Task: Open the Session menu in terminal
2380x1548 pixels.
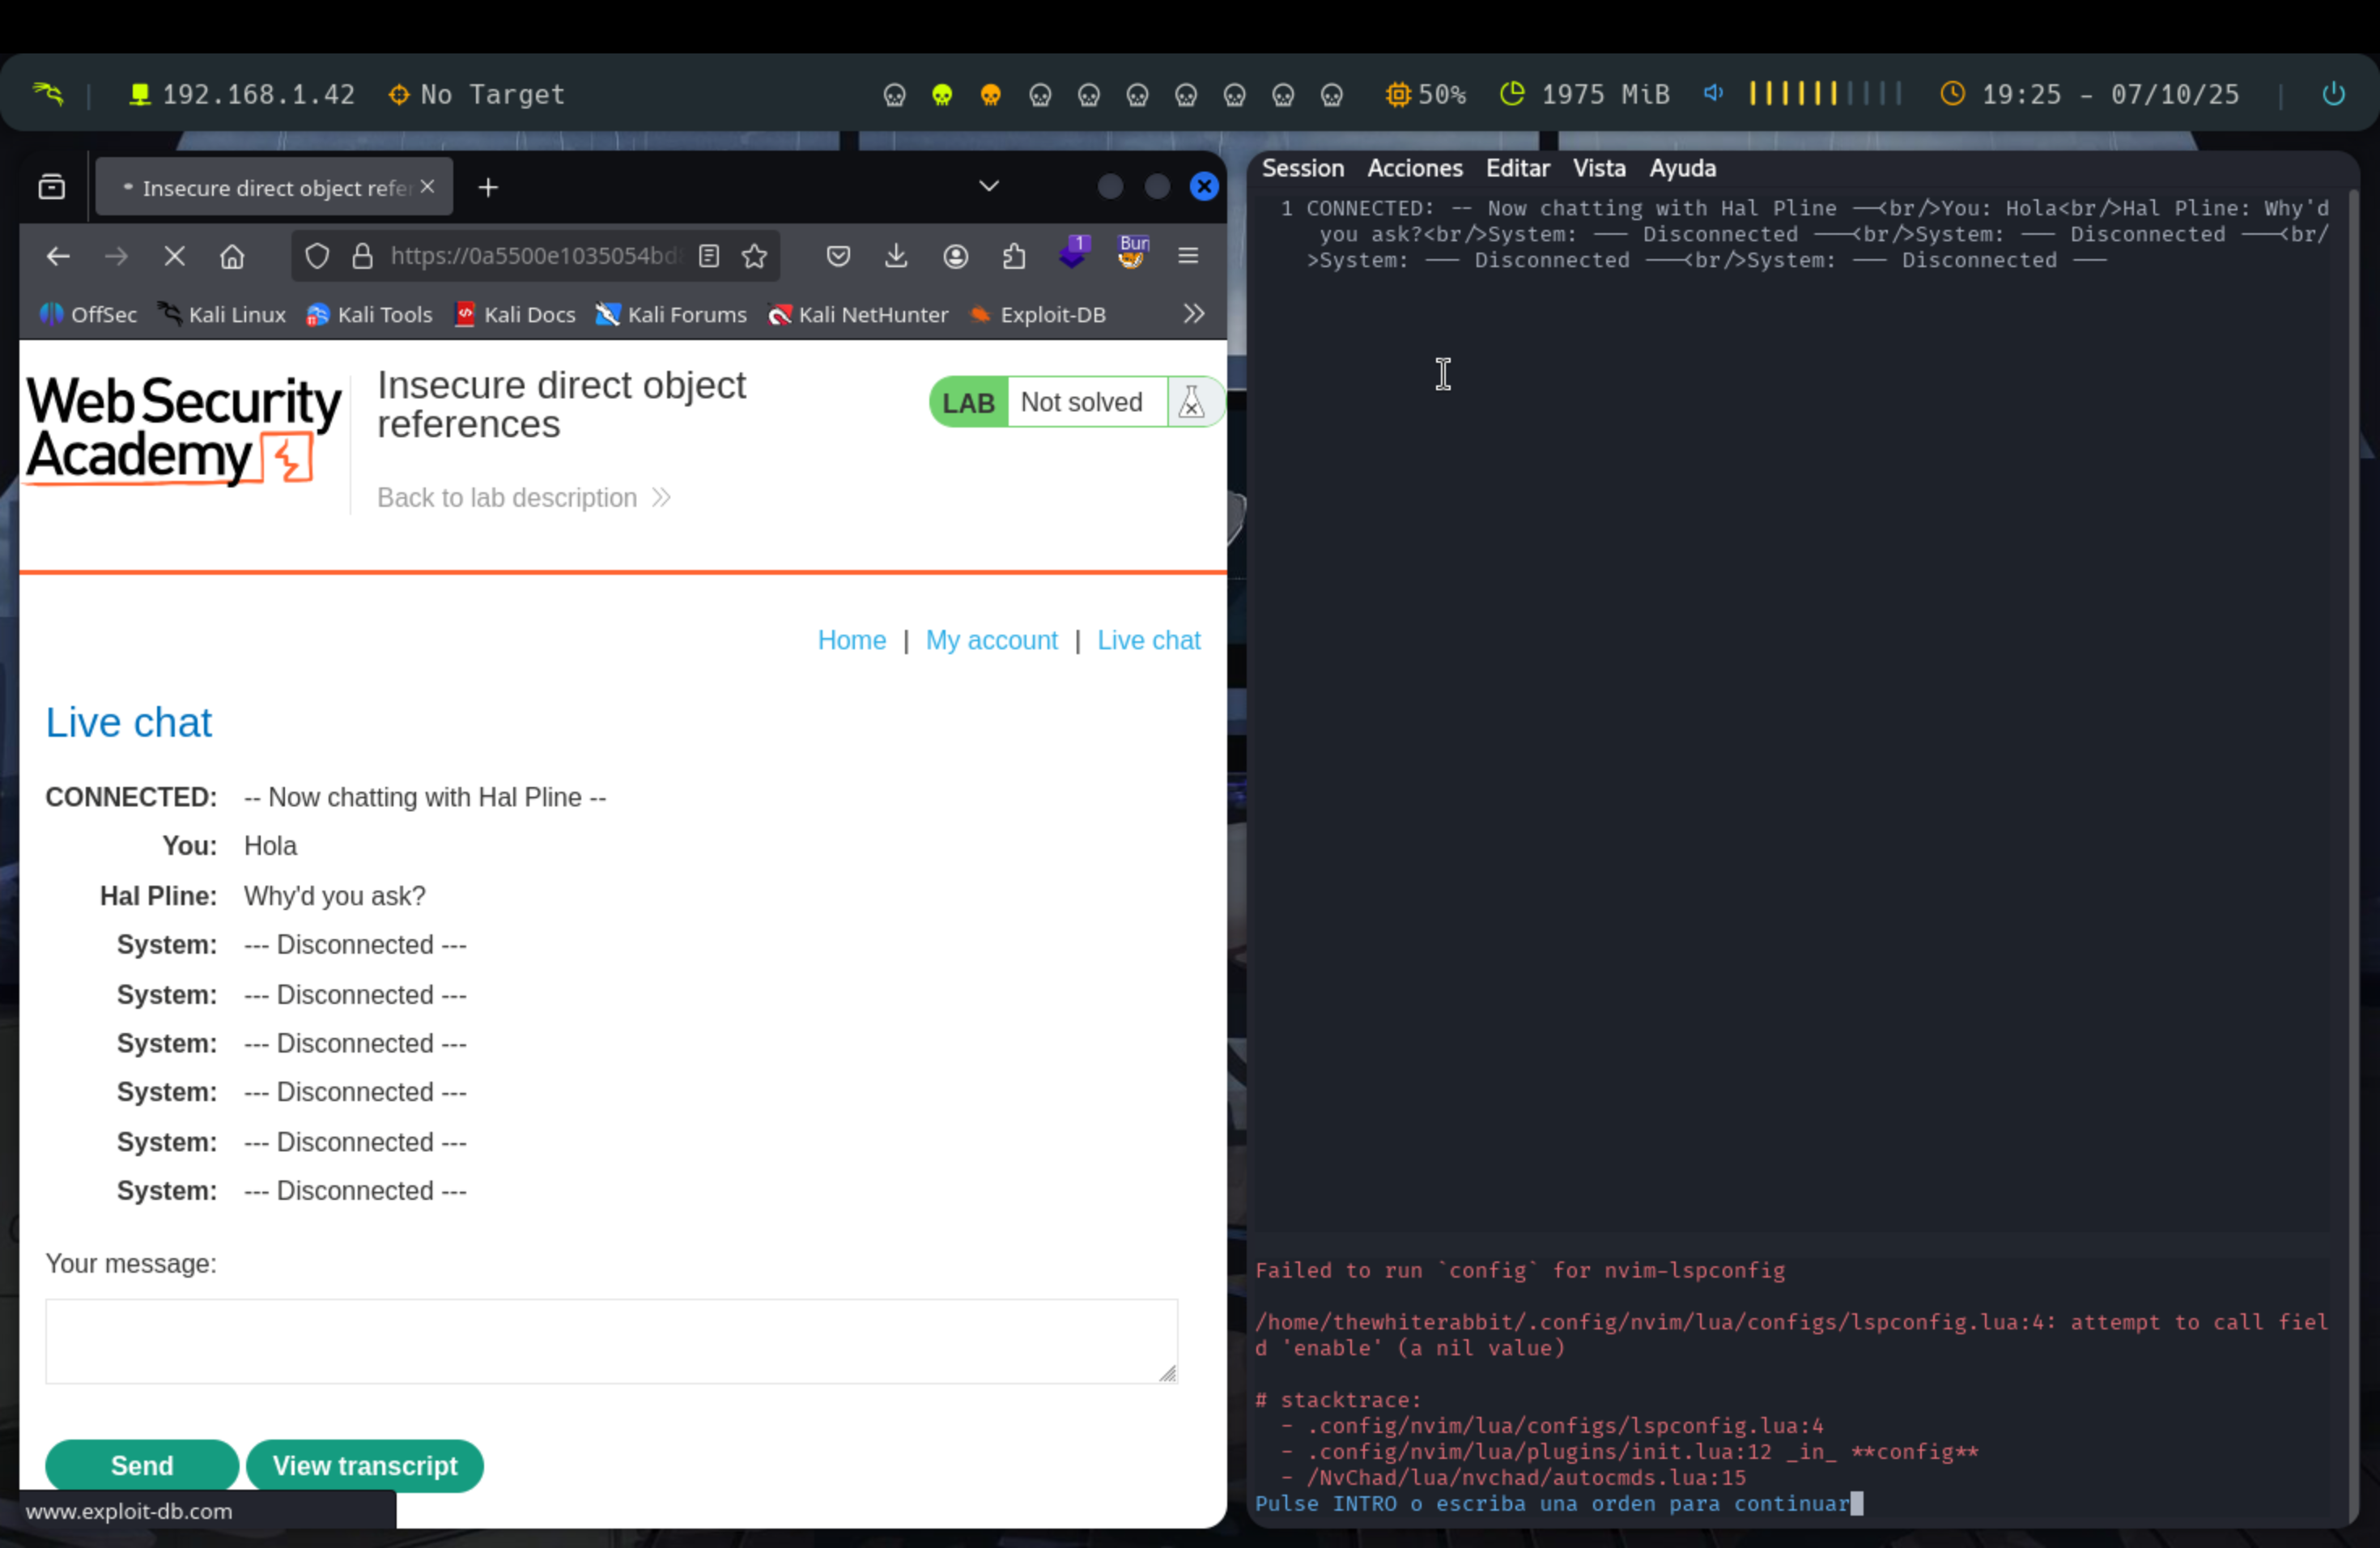Action: [x=1302, y=168]
